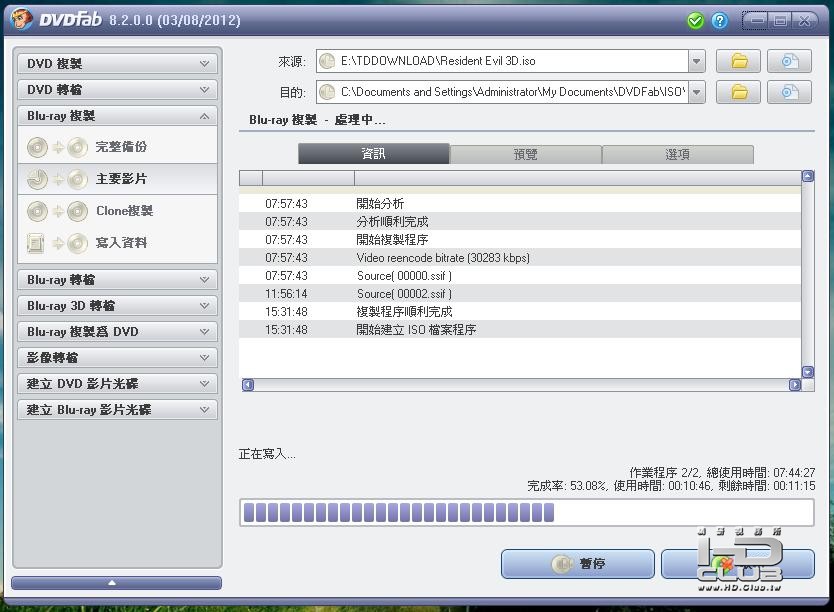Open the source path dropdown arrow
Viewport: 834px width, 612px height.
(x=696, y=61)
